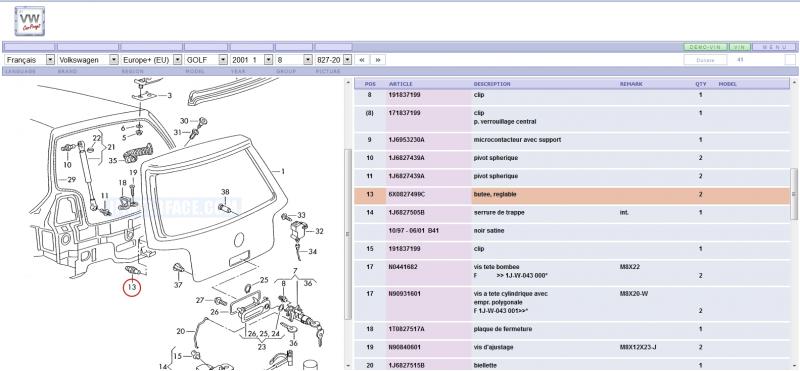Viewport: 800px width, 371px height.
Task: Go to previous picture with « button
Action: pos(362,60)
